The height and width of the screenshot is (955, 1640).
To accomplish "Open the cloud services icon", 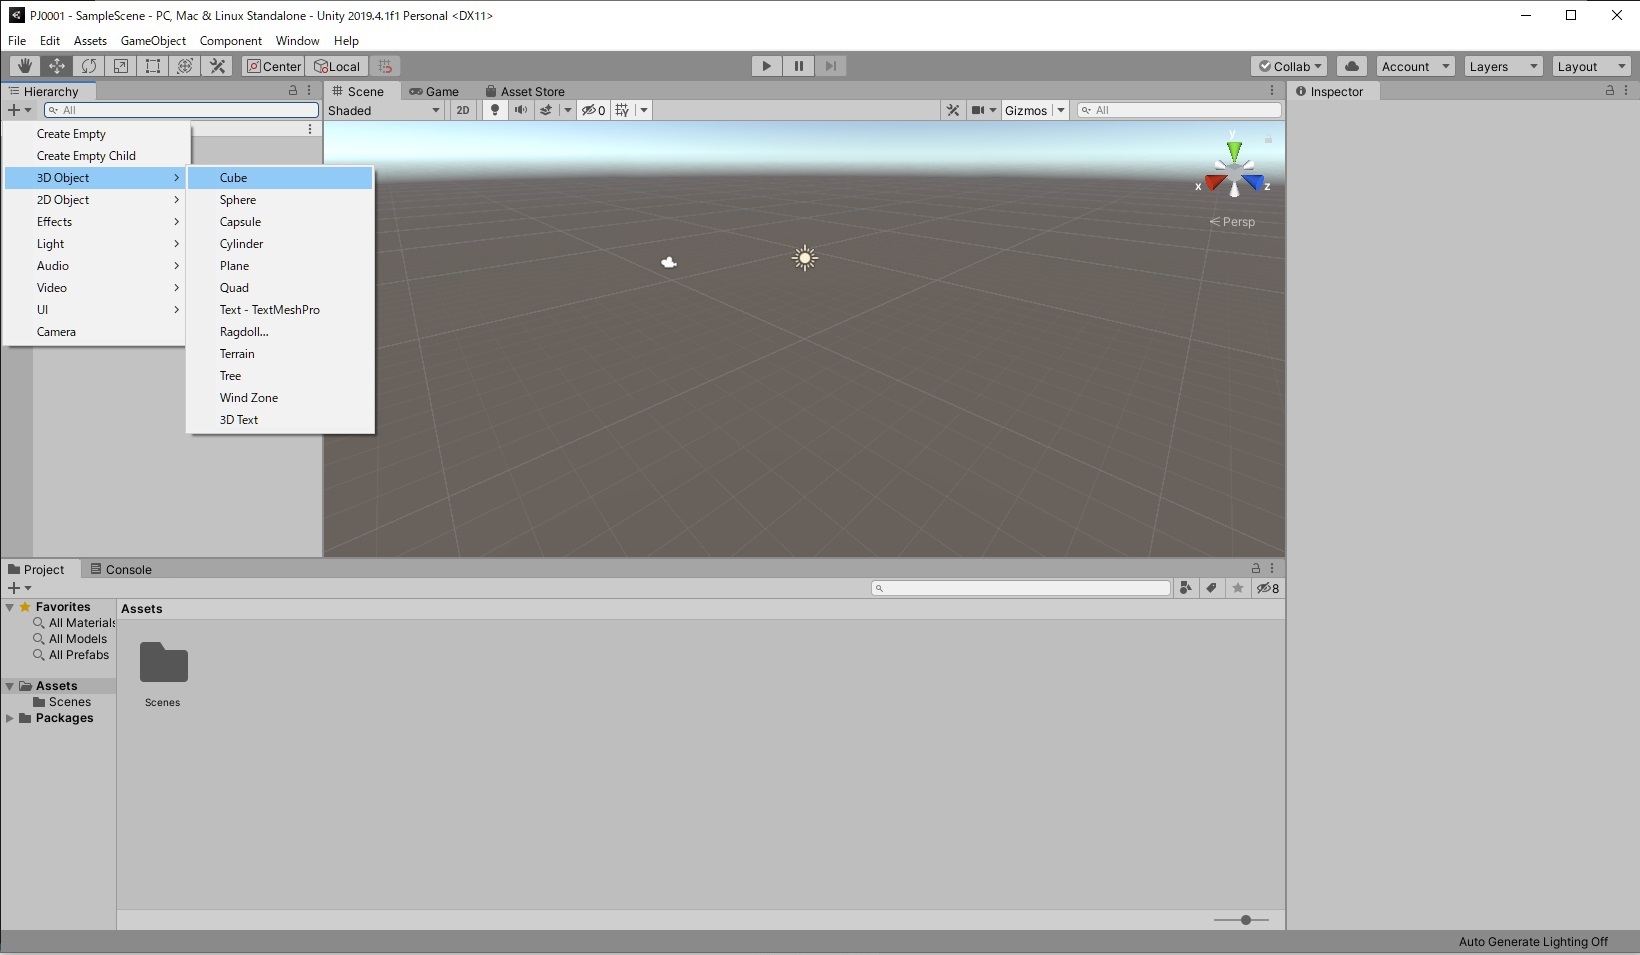I will tap(1352, 66).
